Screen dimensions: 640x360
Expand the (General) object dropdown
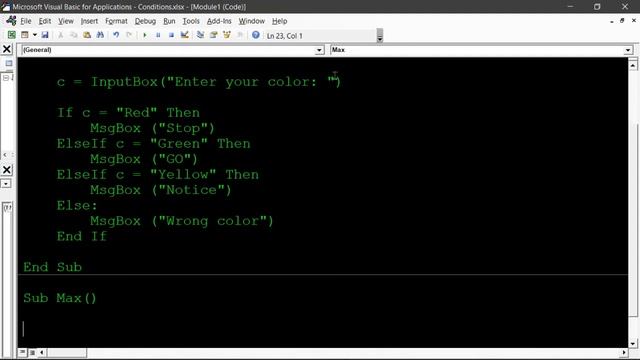click(319, 50)
